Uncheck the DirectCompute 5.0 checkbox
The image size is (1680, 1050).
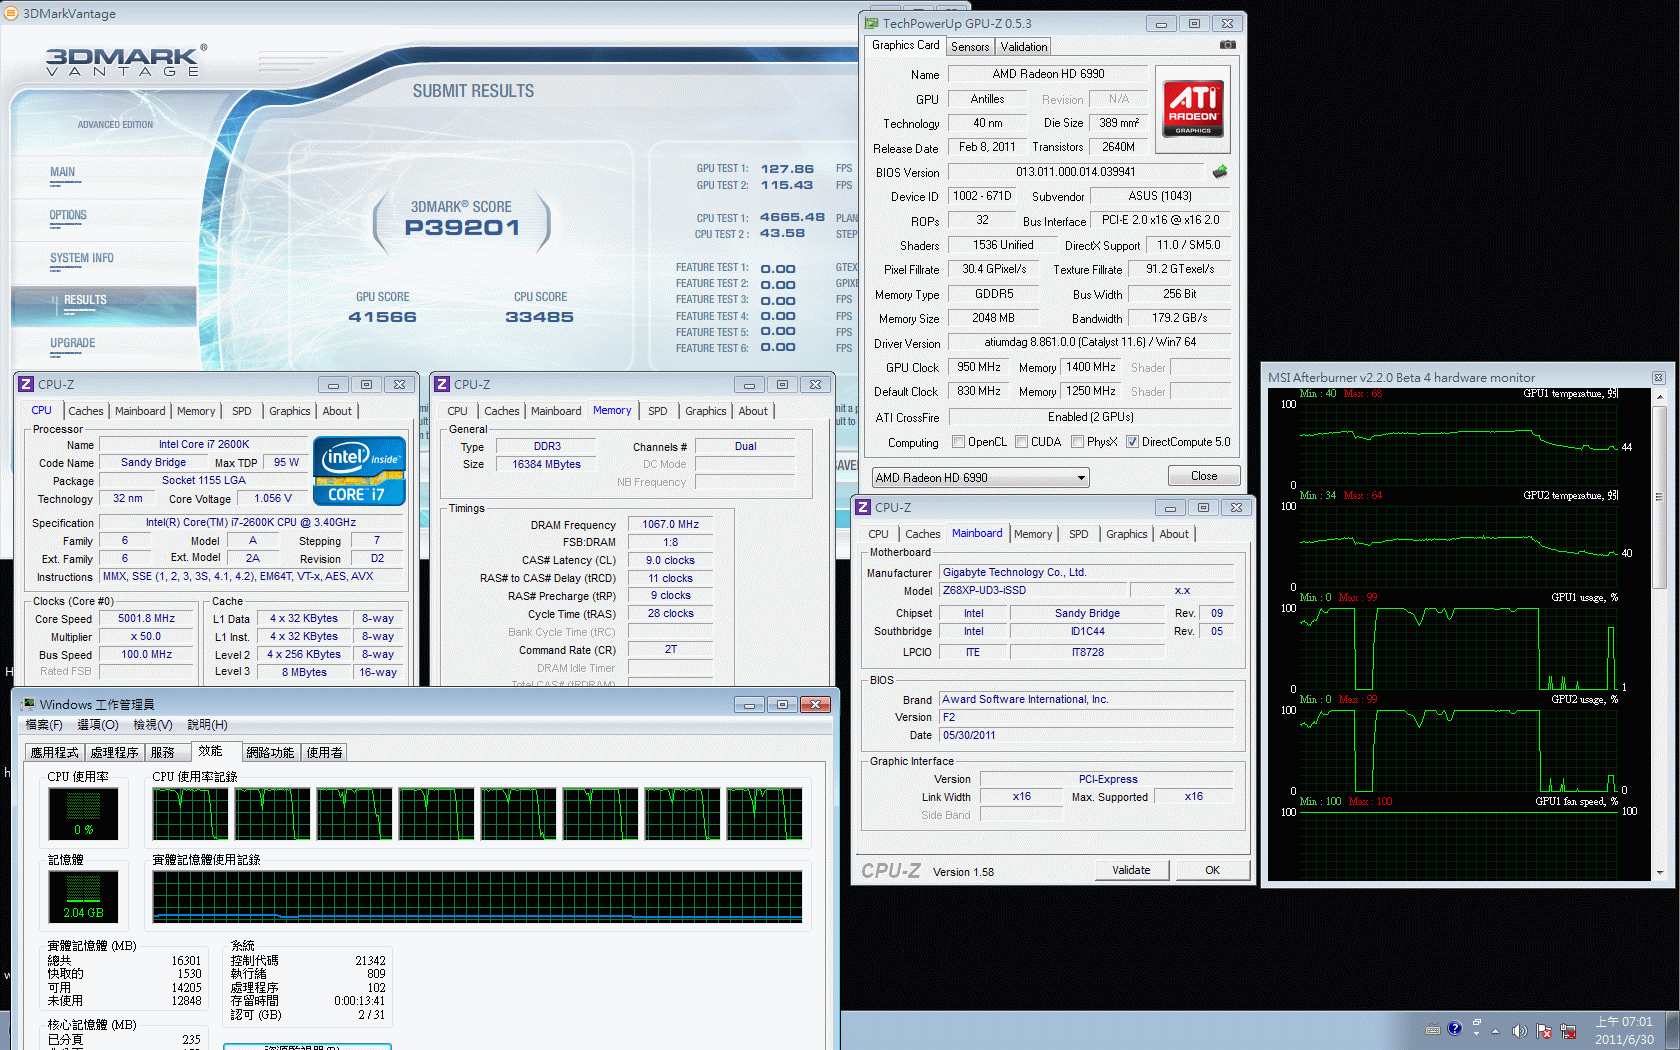[1132, 442]
